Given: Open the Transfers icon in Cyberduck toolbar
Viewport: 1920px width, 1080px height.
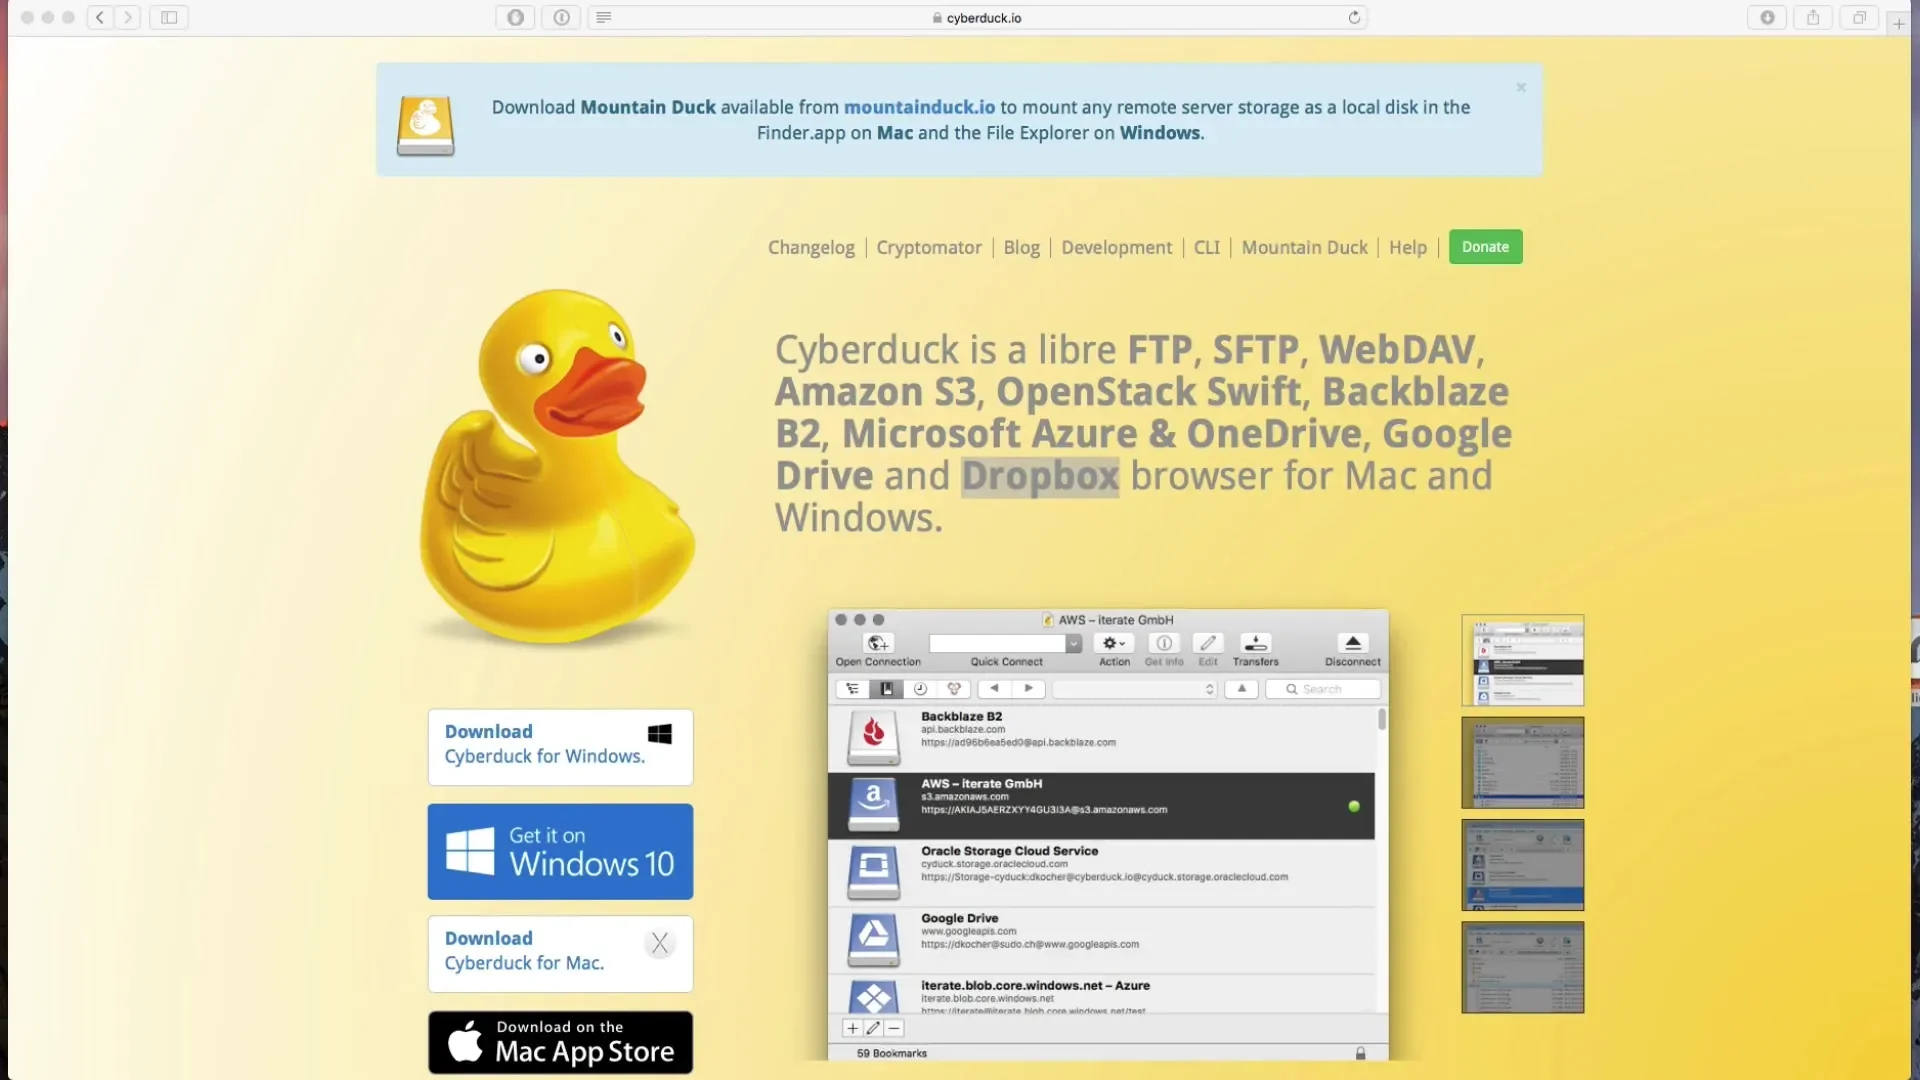Looking at the screenshot, I should coord(1254,645).
